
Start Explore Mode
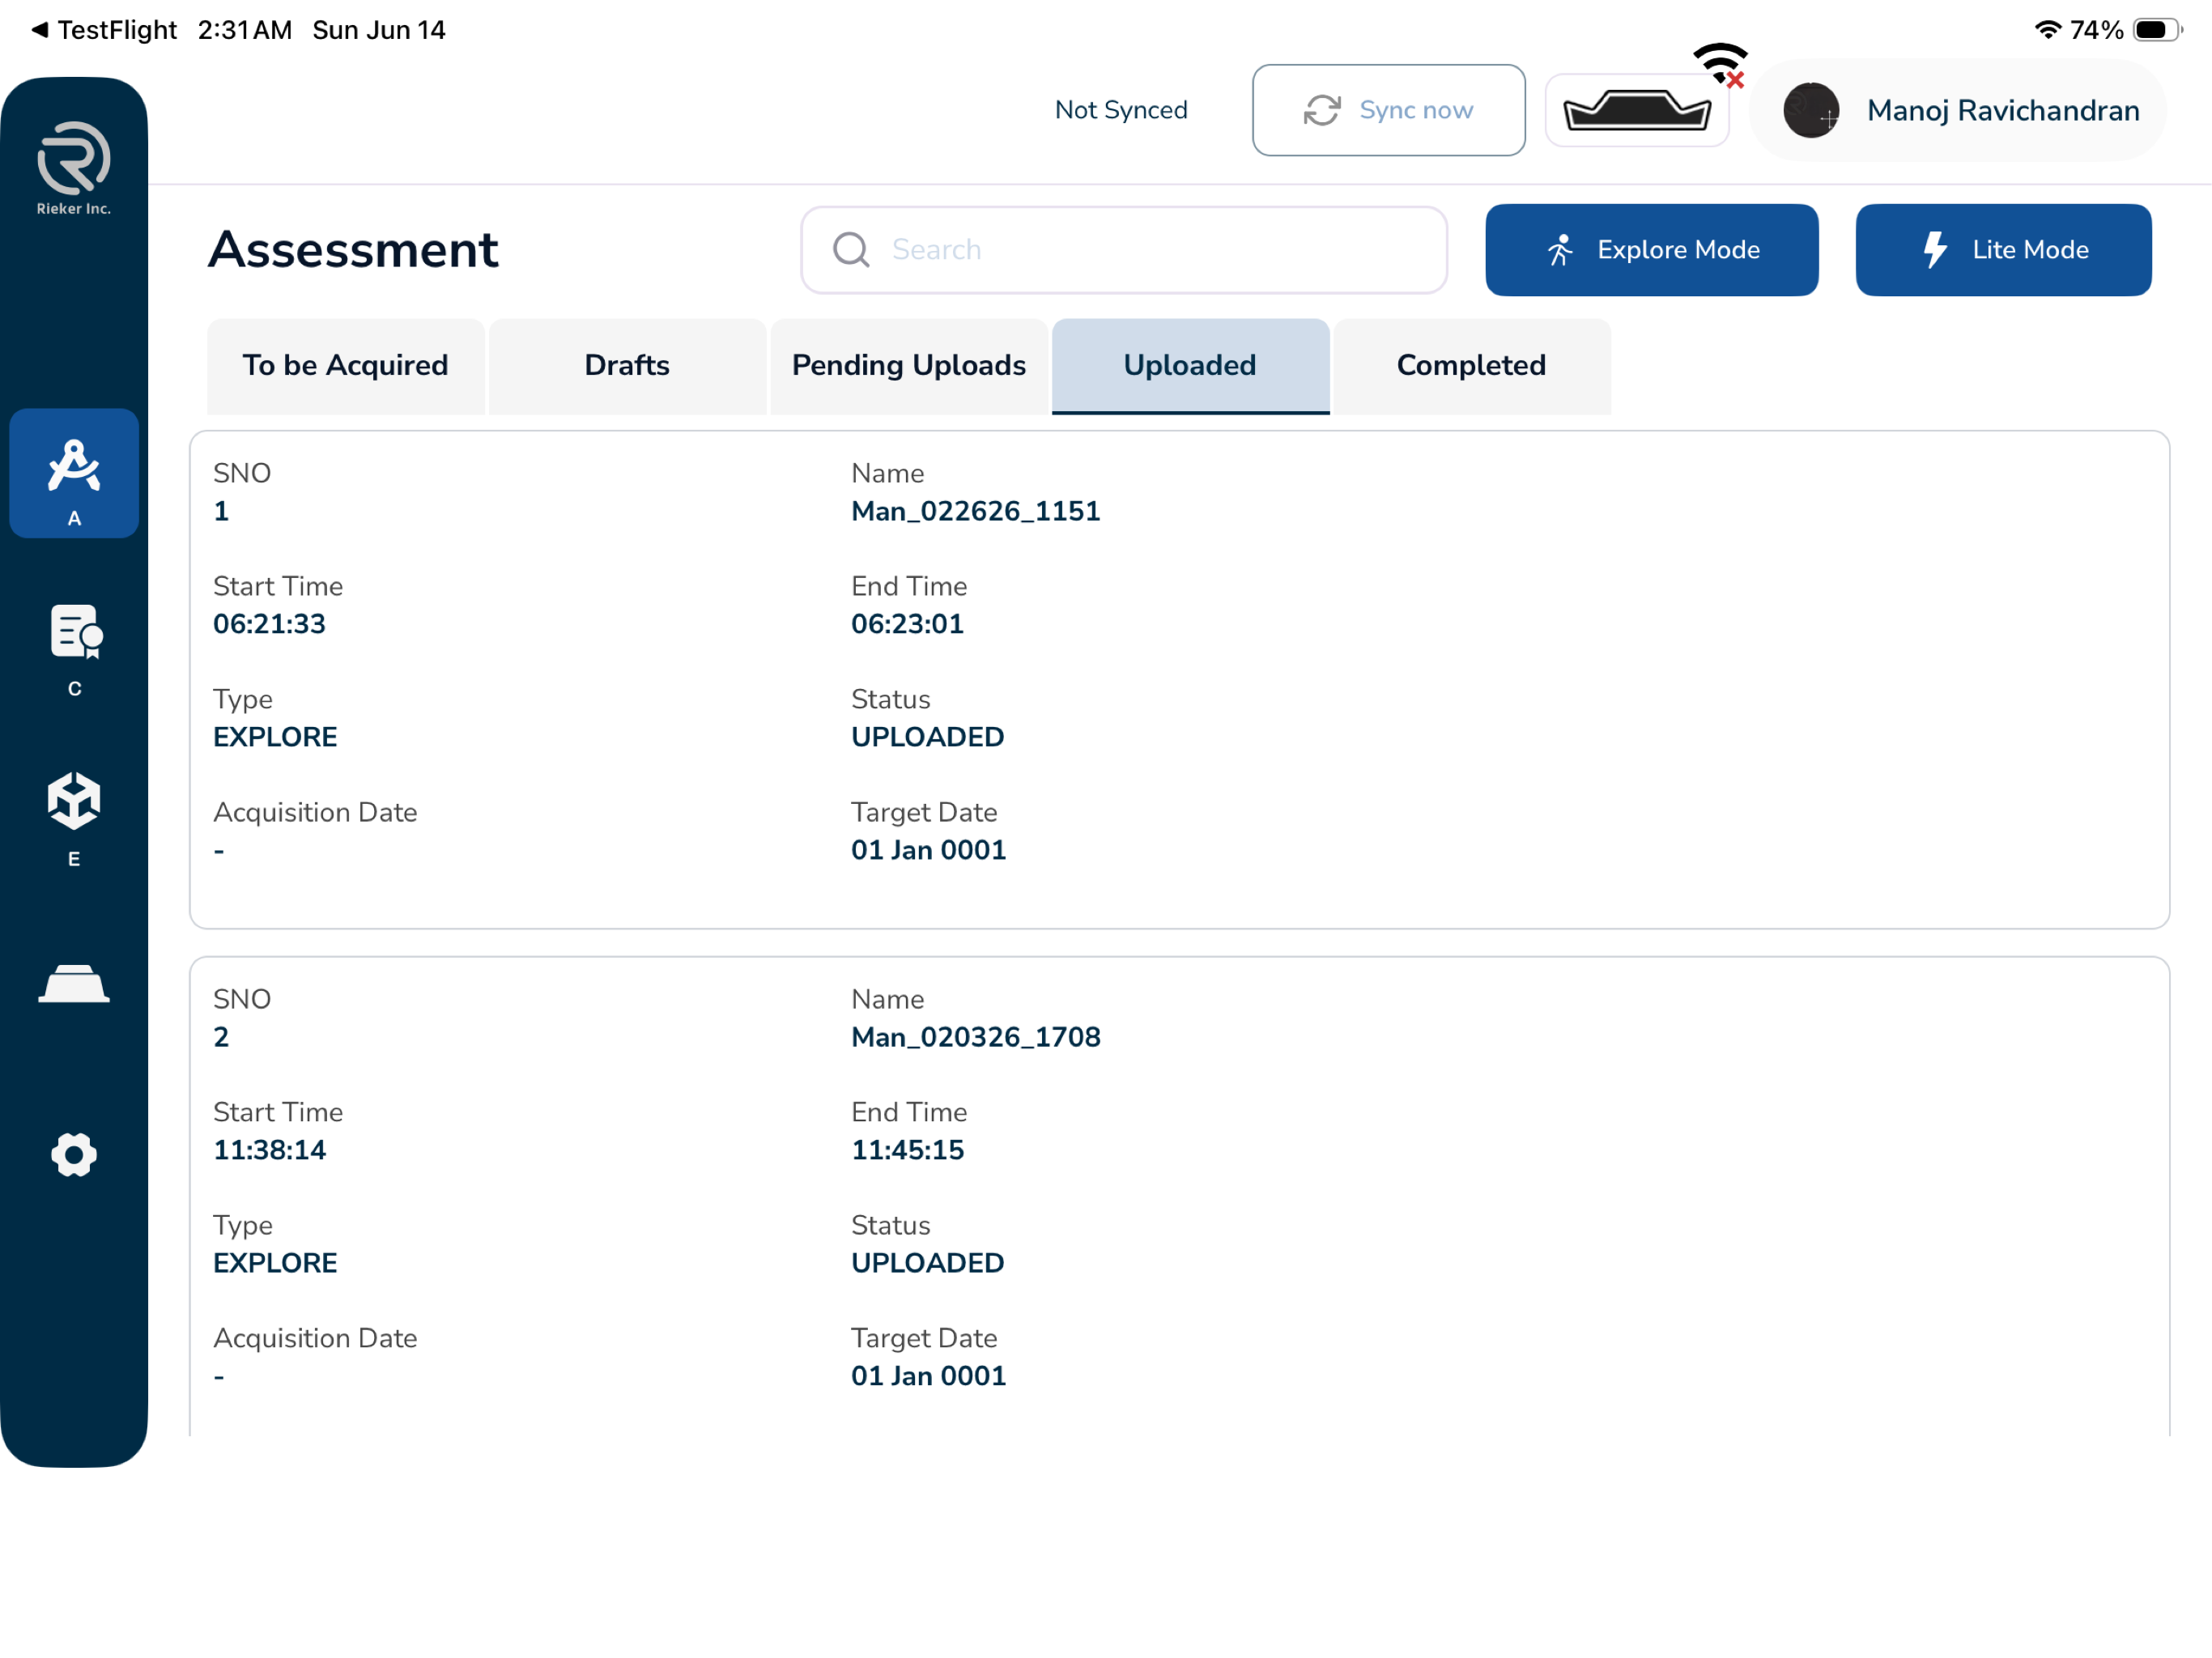tap(1651, 250)
